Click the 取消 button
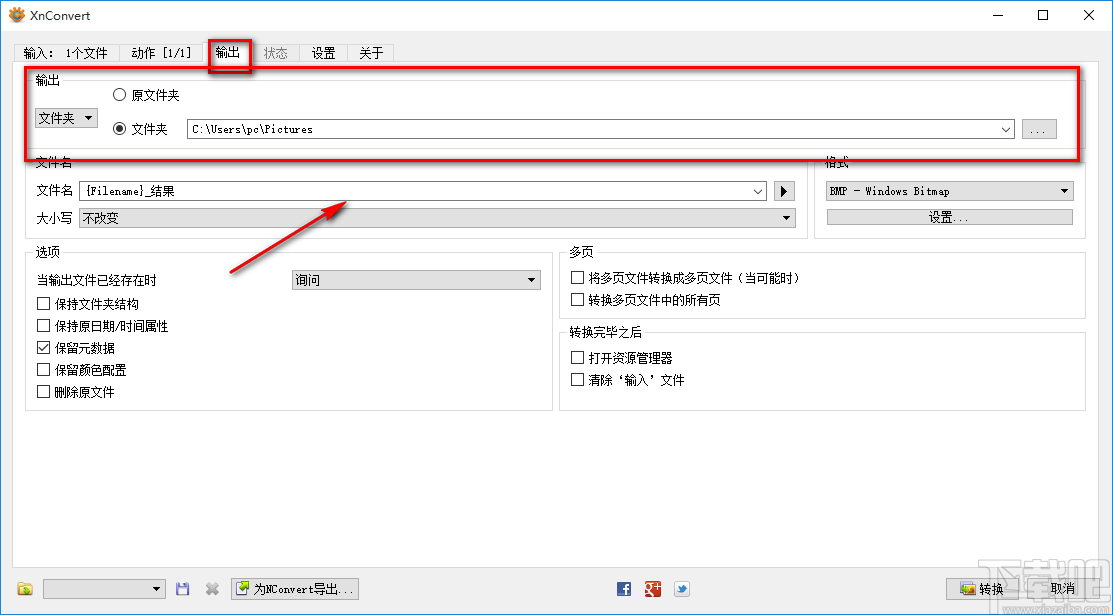 click(1063, 589)
